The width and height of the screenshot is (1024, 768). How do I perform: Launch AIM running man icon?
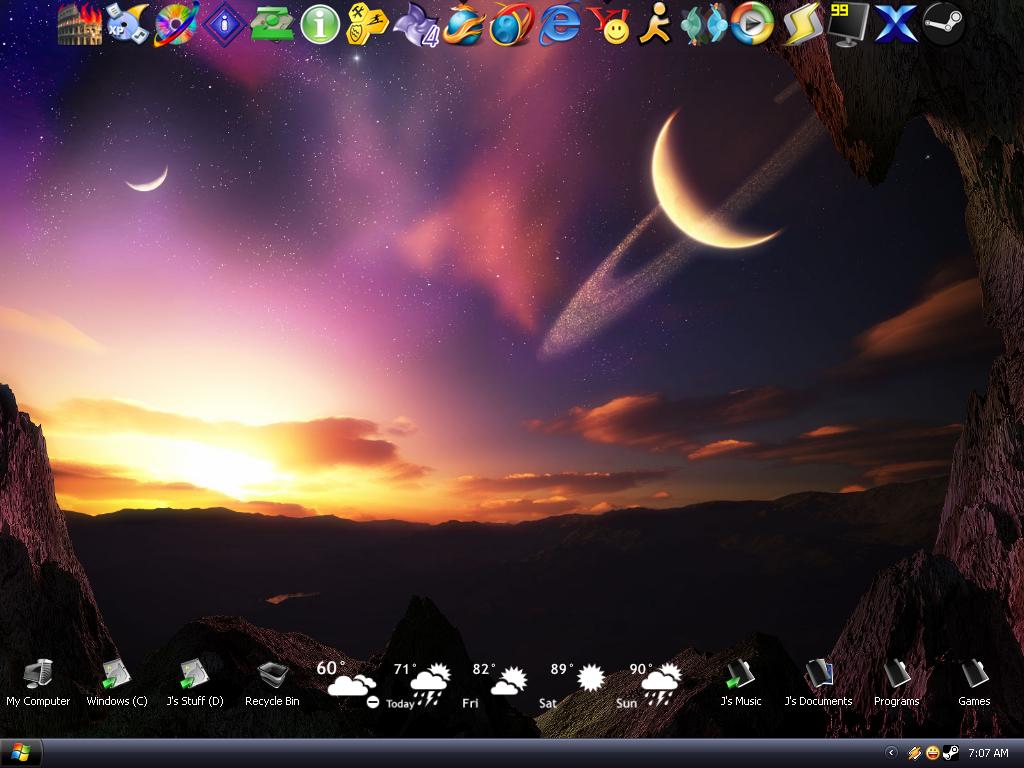pyautogui.click(x=655, y=25)
